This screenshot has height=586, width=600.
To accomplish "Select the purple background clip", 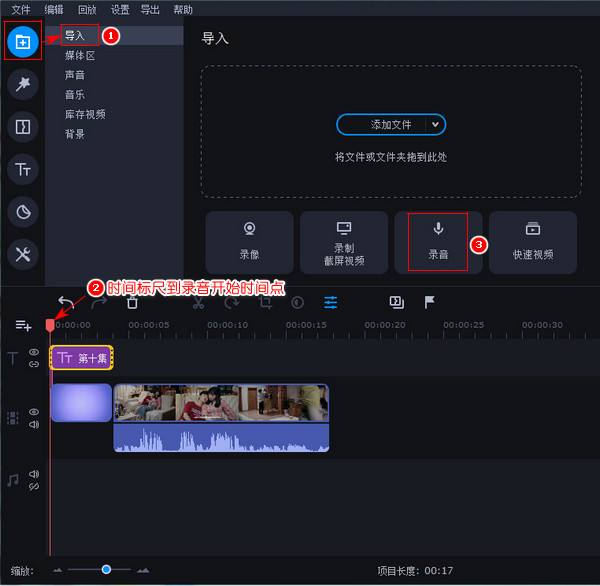I will click(x=82, y=403).
